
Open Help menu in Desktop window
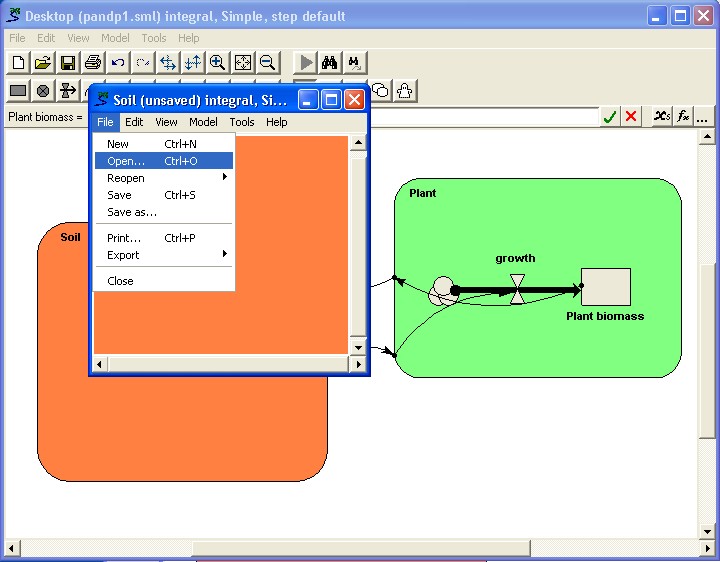click(x=188, y=38)
